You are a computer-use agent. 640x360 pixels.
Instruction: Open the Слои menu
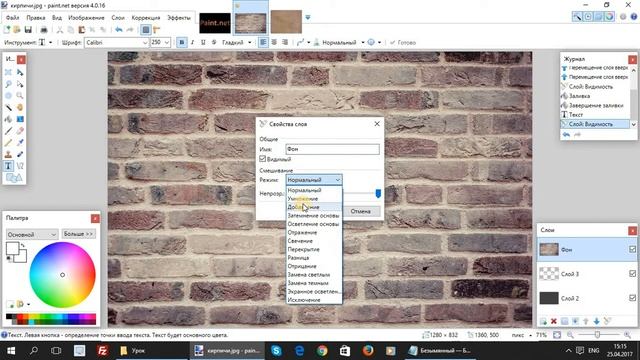point(118,18)
